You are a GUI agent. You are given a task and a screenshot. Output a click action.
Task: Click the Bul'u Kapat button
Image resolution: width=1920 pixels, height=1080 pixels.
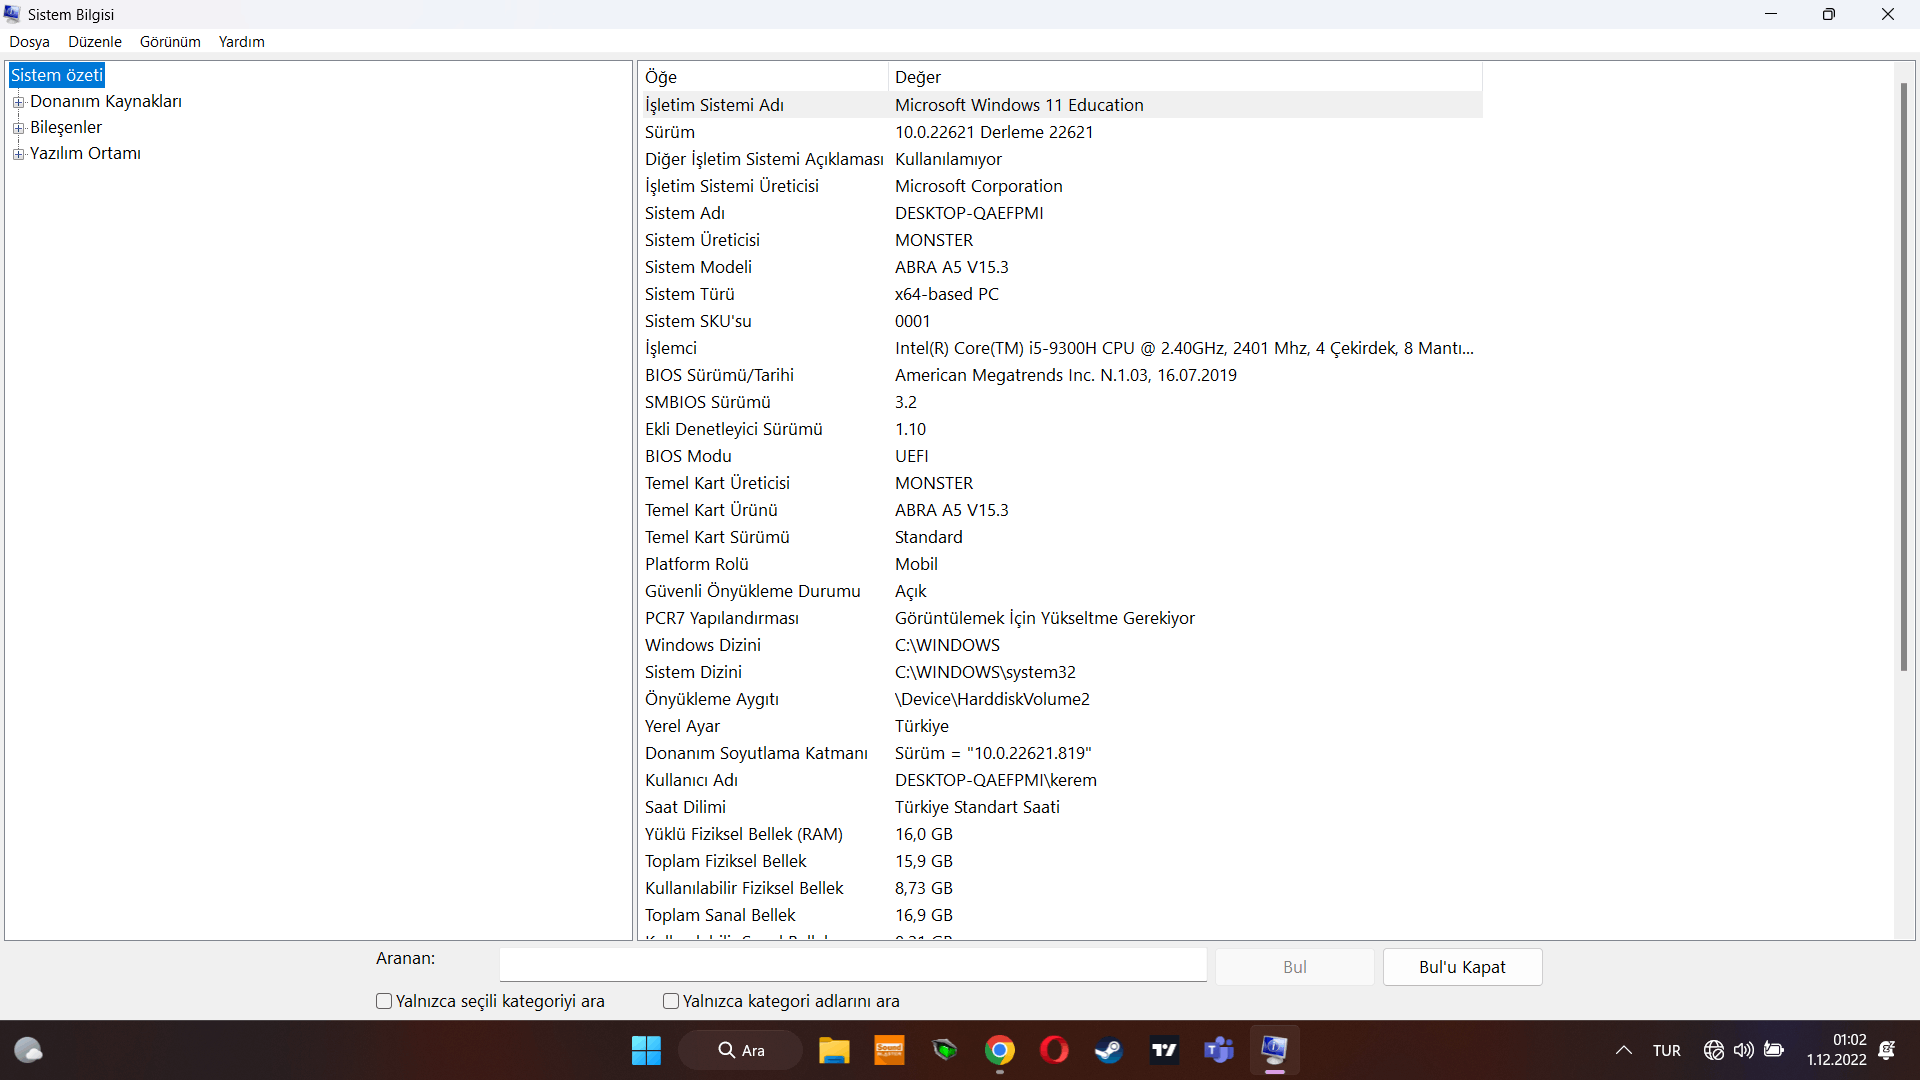point(1462,967)
